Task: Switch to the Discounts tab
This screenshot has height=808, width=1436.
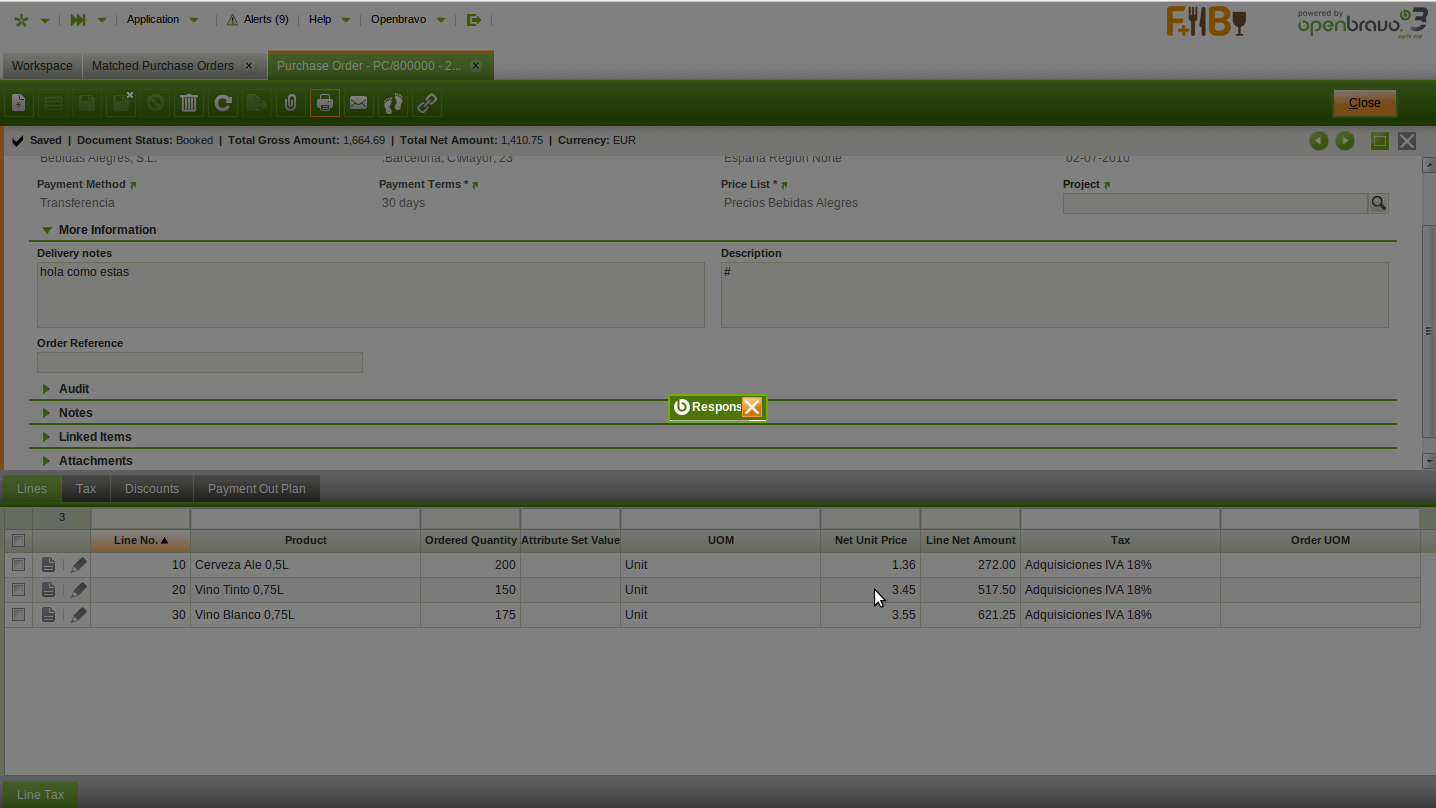Action: (152, 489)
